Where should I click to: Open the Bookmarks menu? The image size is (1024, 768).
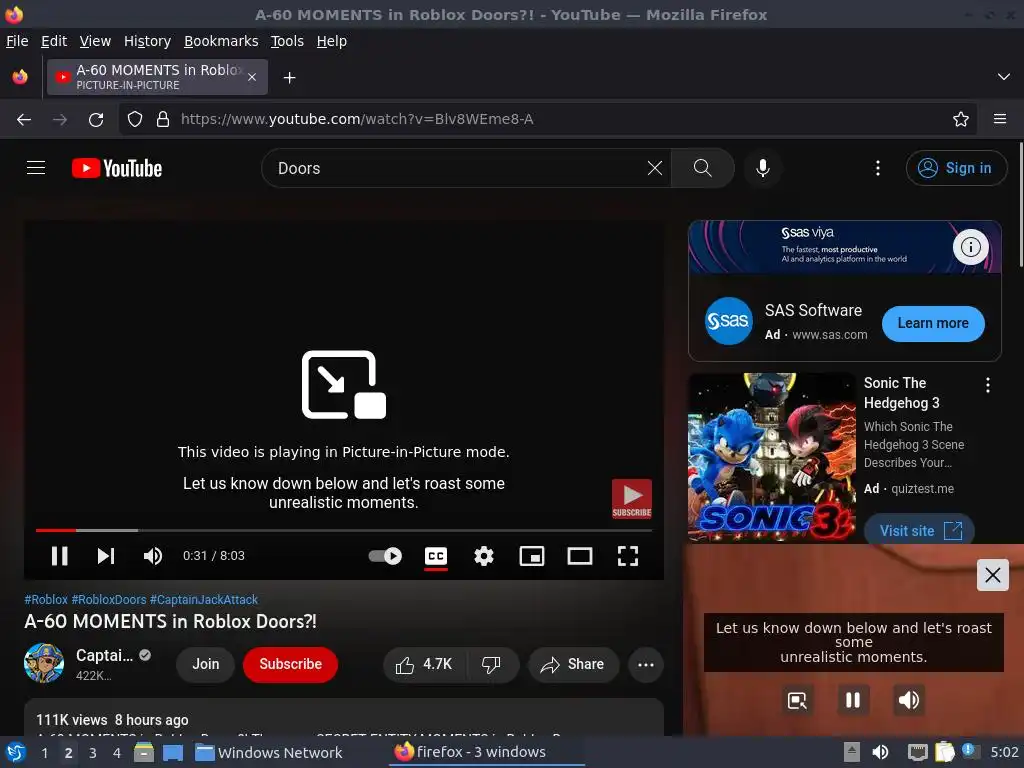pyautogui.click(x=221, y=41)
